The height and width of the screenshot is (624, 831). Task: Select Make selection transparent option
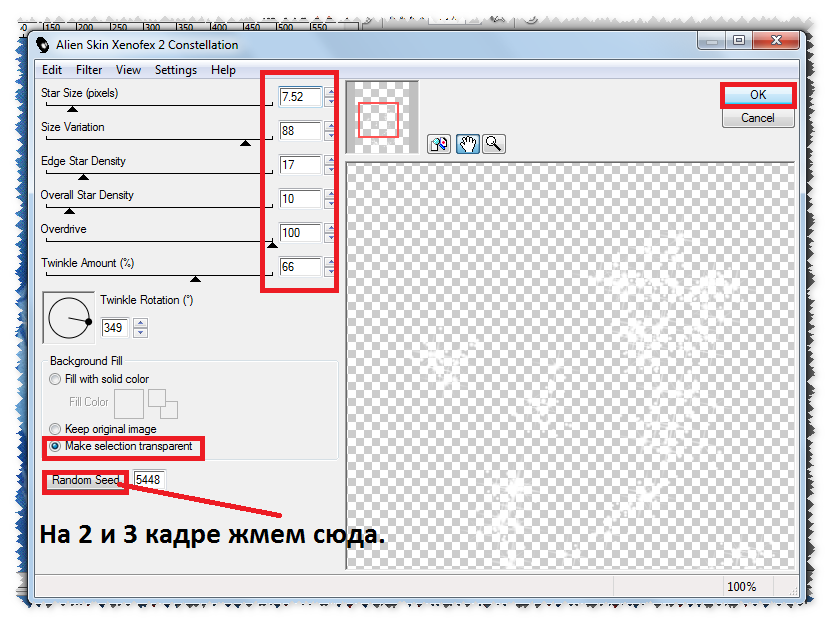[x=121, y=446]
